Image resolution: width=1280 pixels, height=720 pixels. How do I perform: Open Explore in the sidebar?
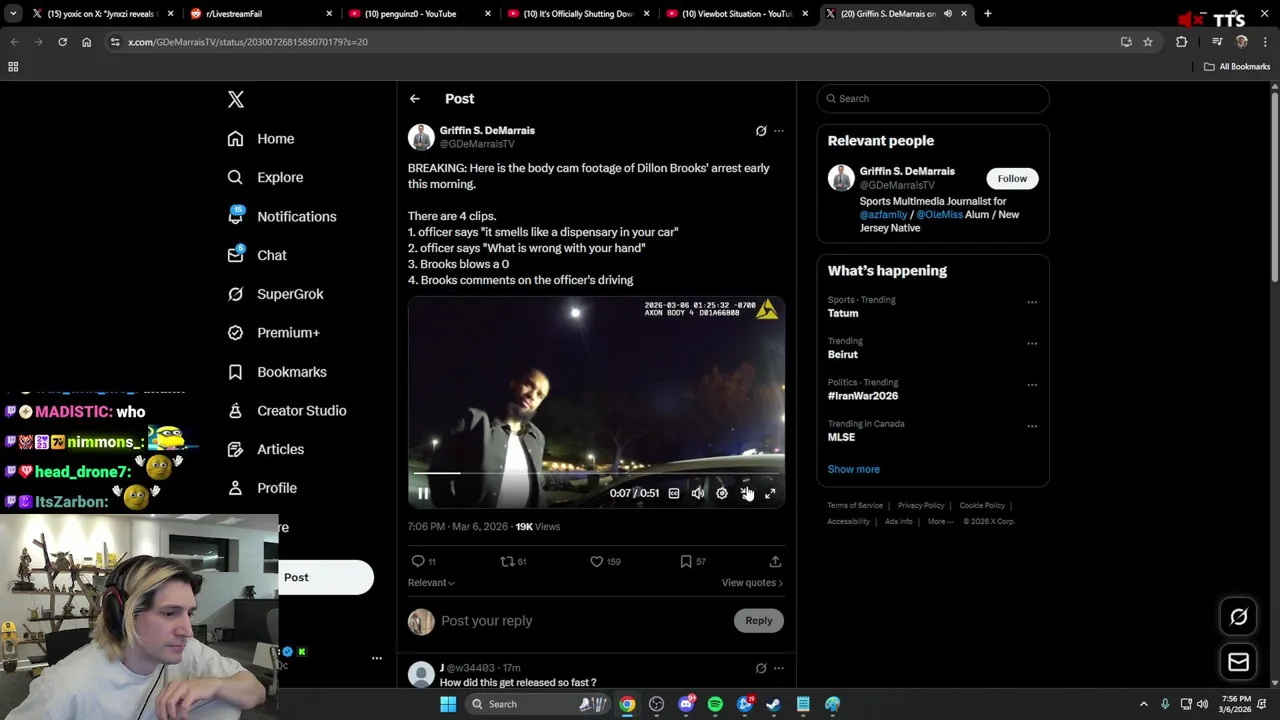coord(265,177)
